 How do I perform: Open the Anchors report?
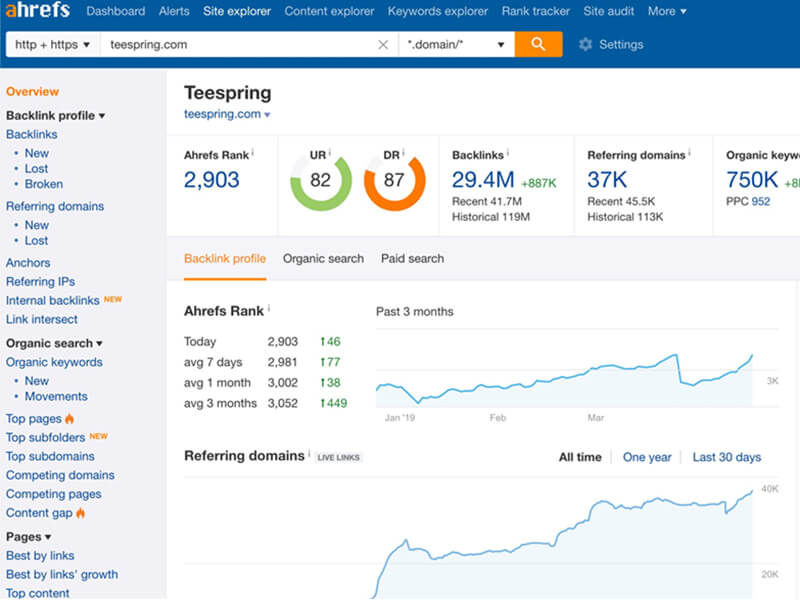28,263
